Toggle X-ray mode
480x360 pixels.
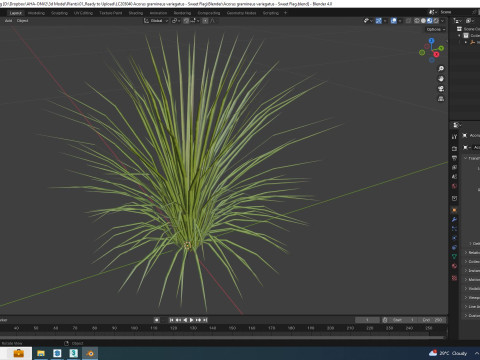[408, 21]
